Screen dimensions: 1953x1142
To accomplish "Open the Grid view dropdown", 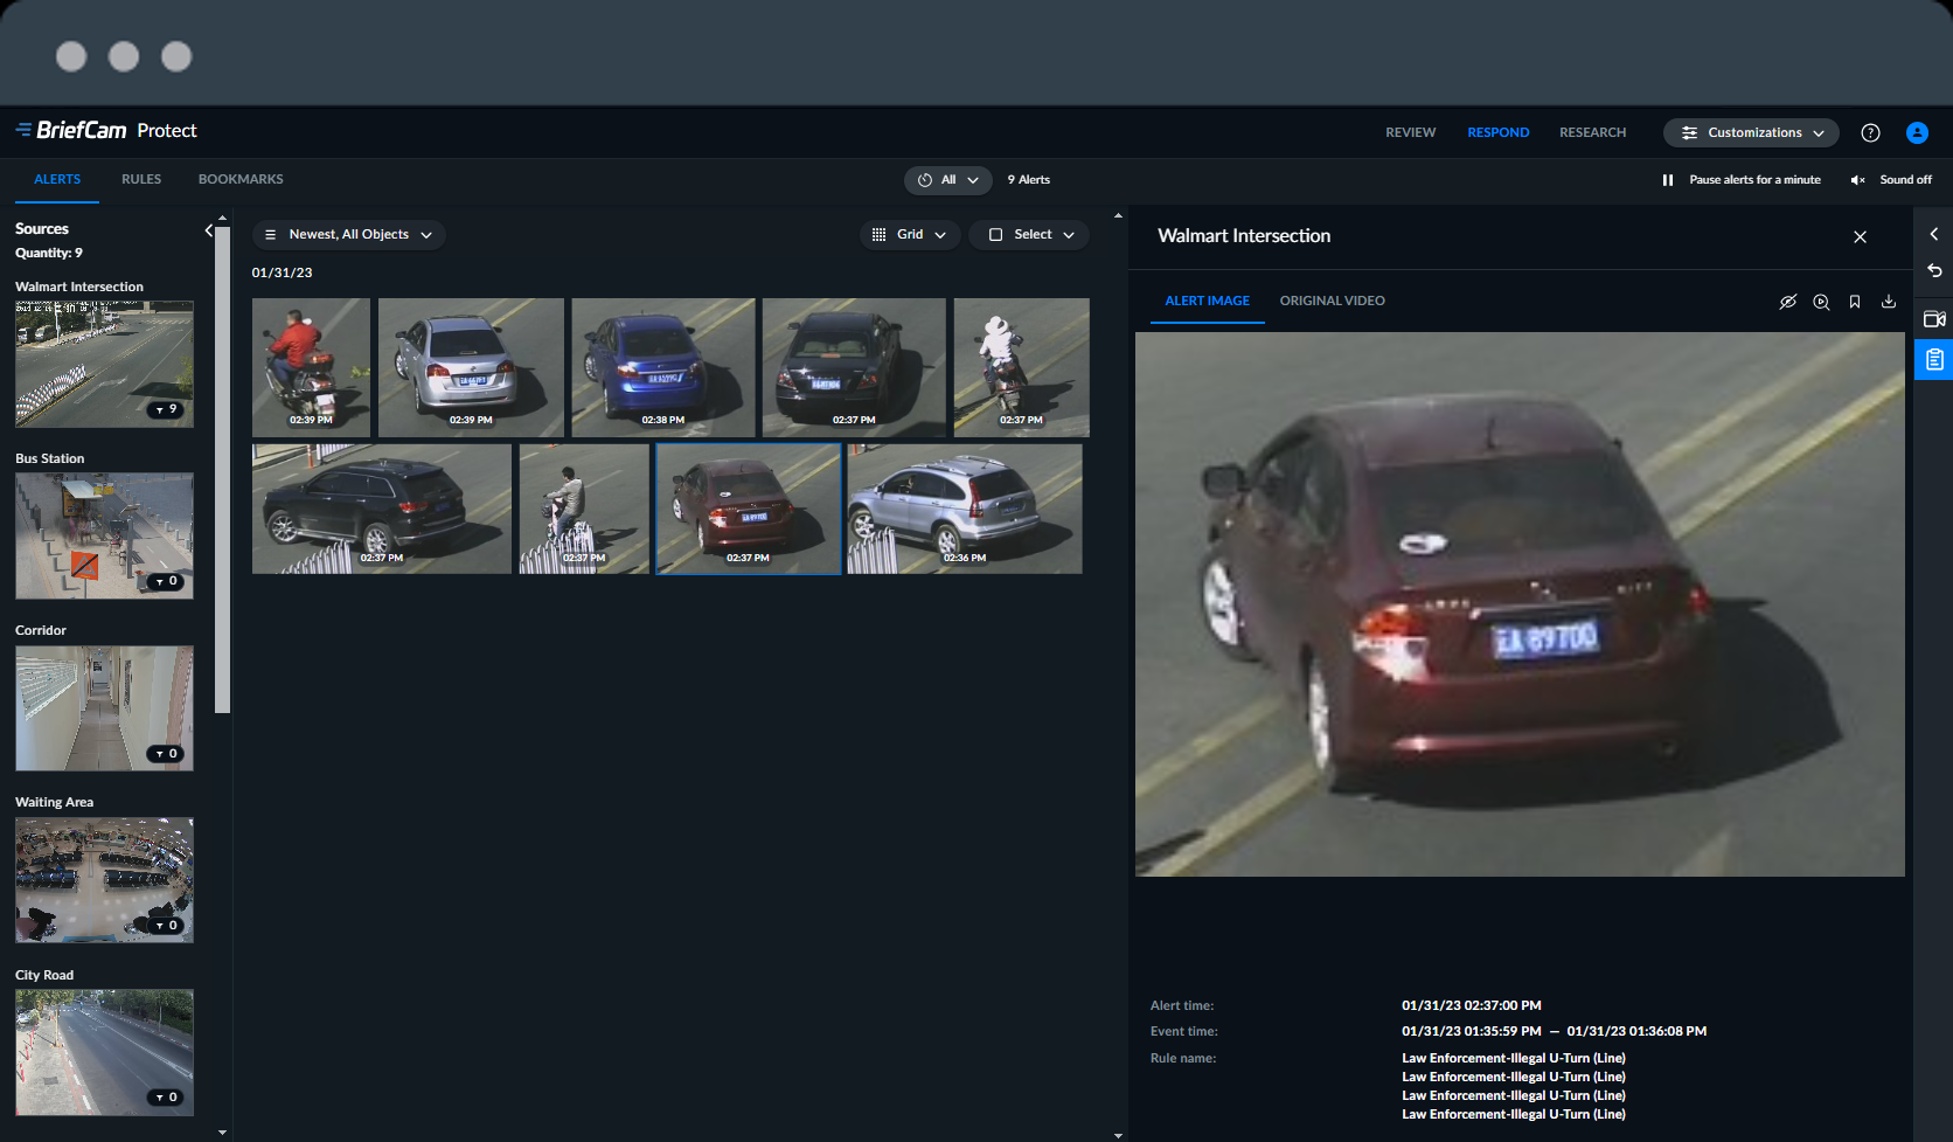I will (x=909, y=234).
